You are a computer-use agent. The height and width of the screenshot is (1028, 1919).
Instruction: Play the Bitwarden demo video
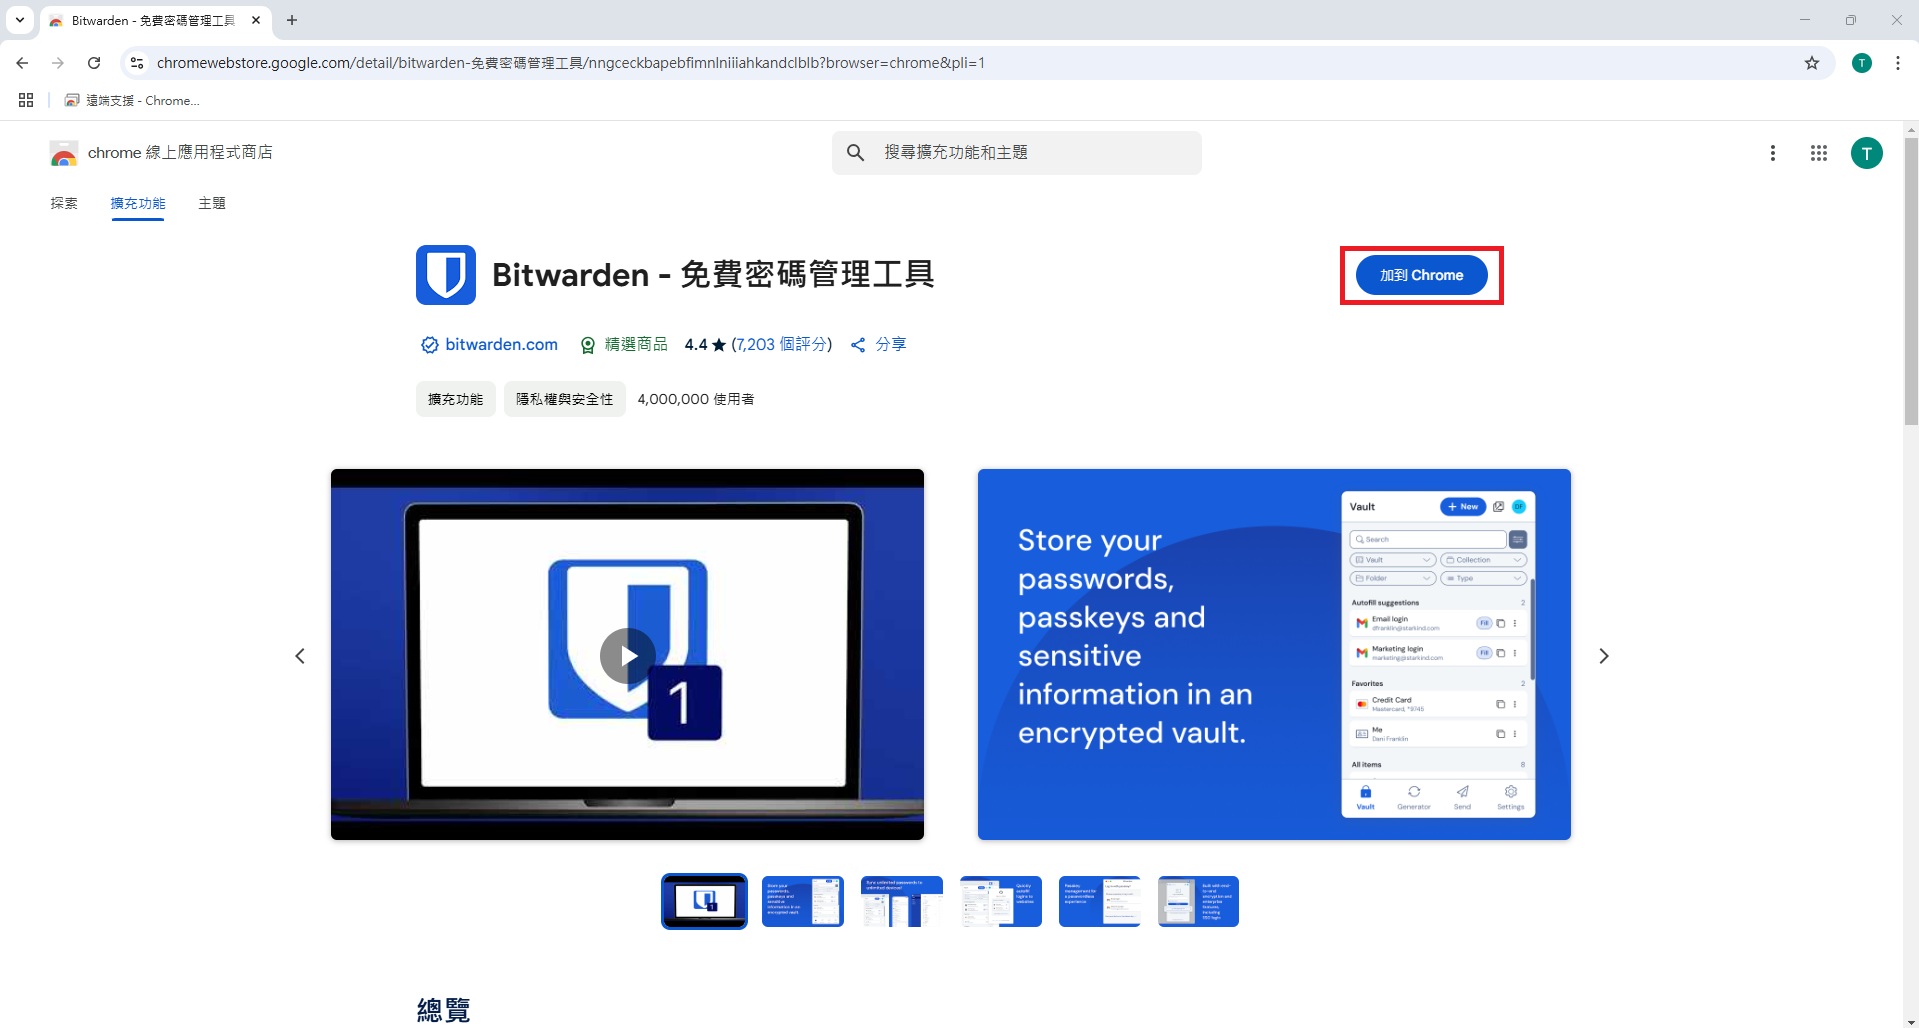coord(627,655)
